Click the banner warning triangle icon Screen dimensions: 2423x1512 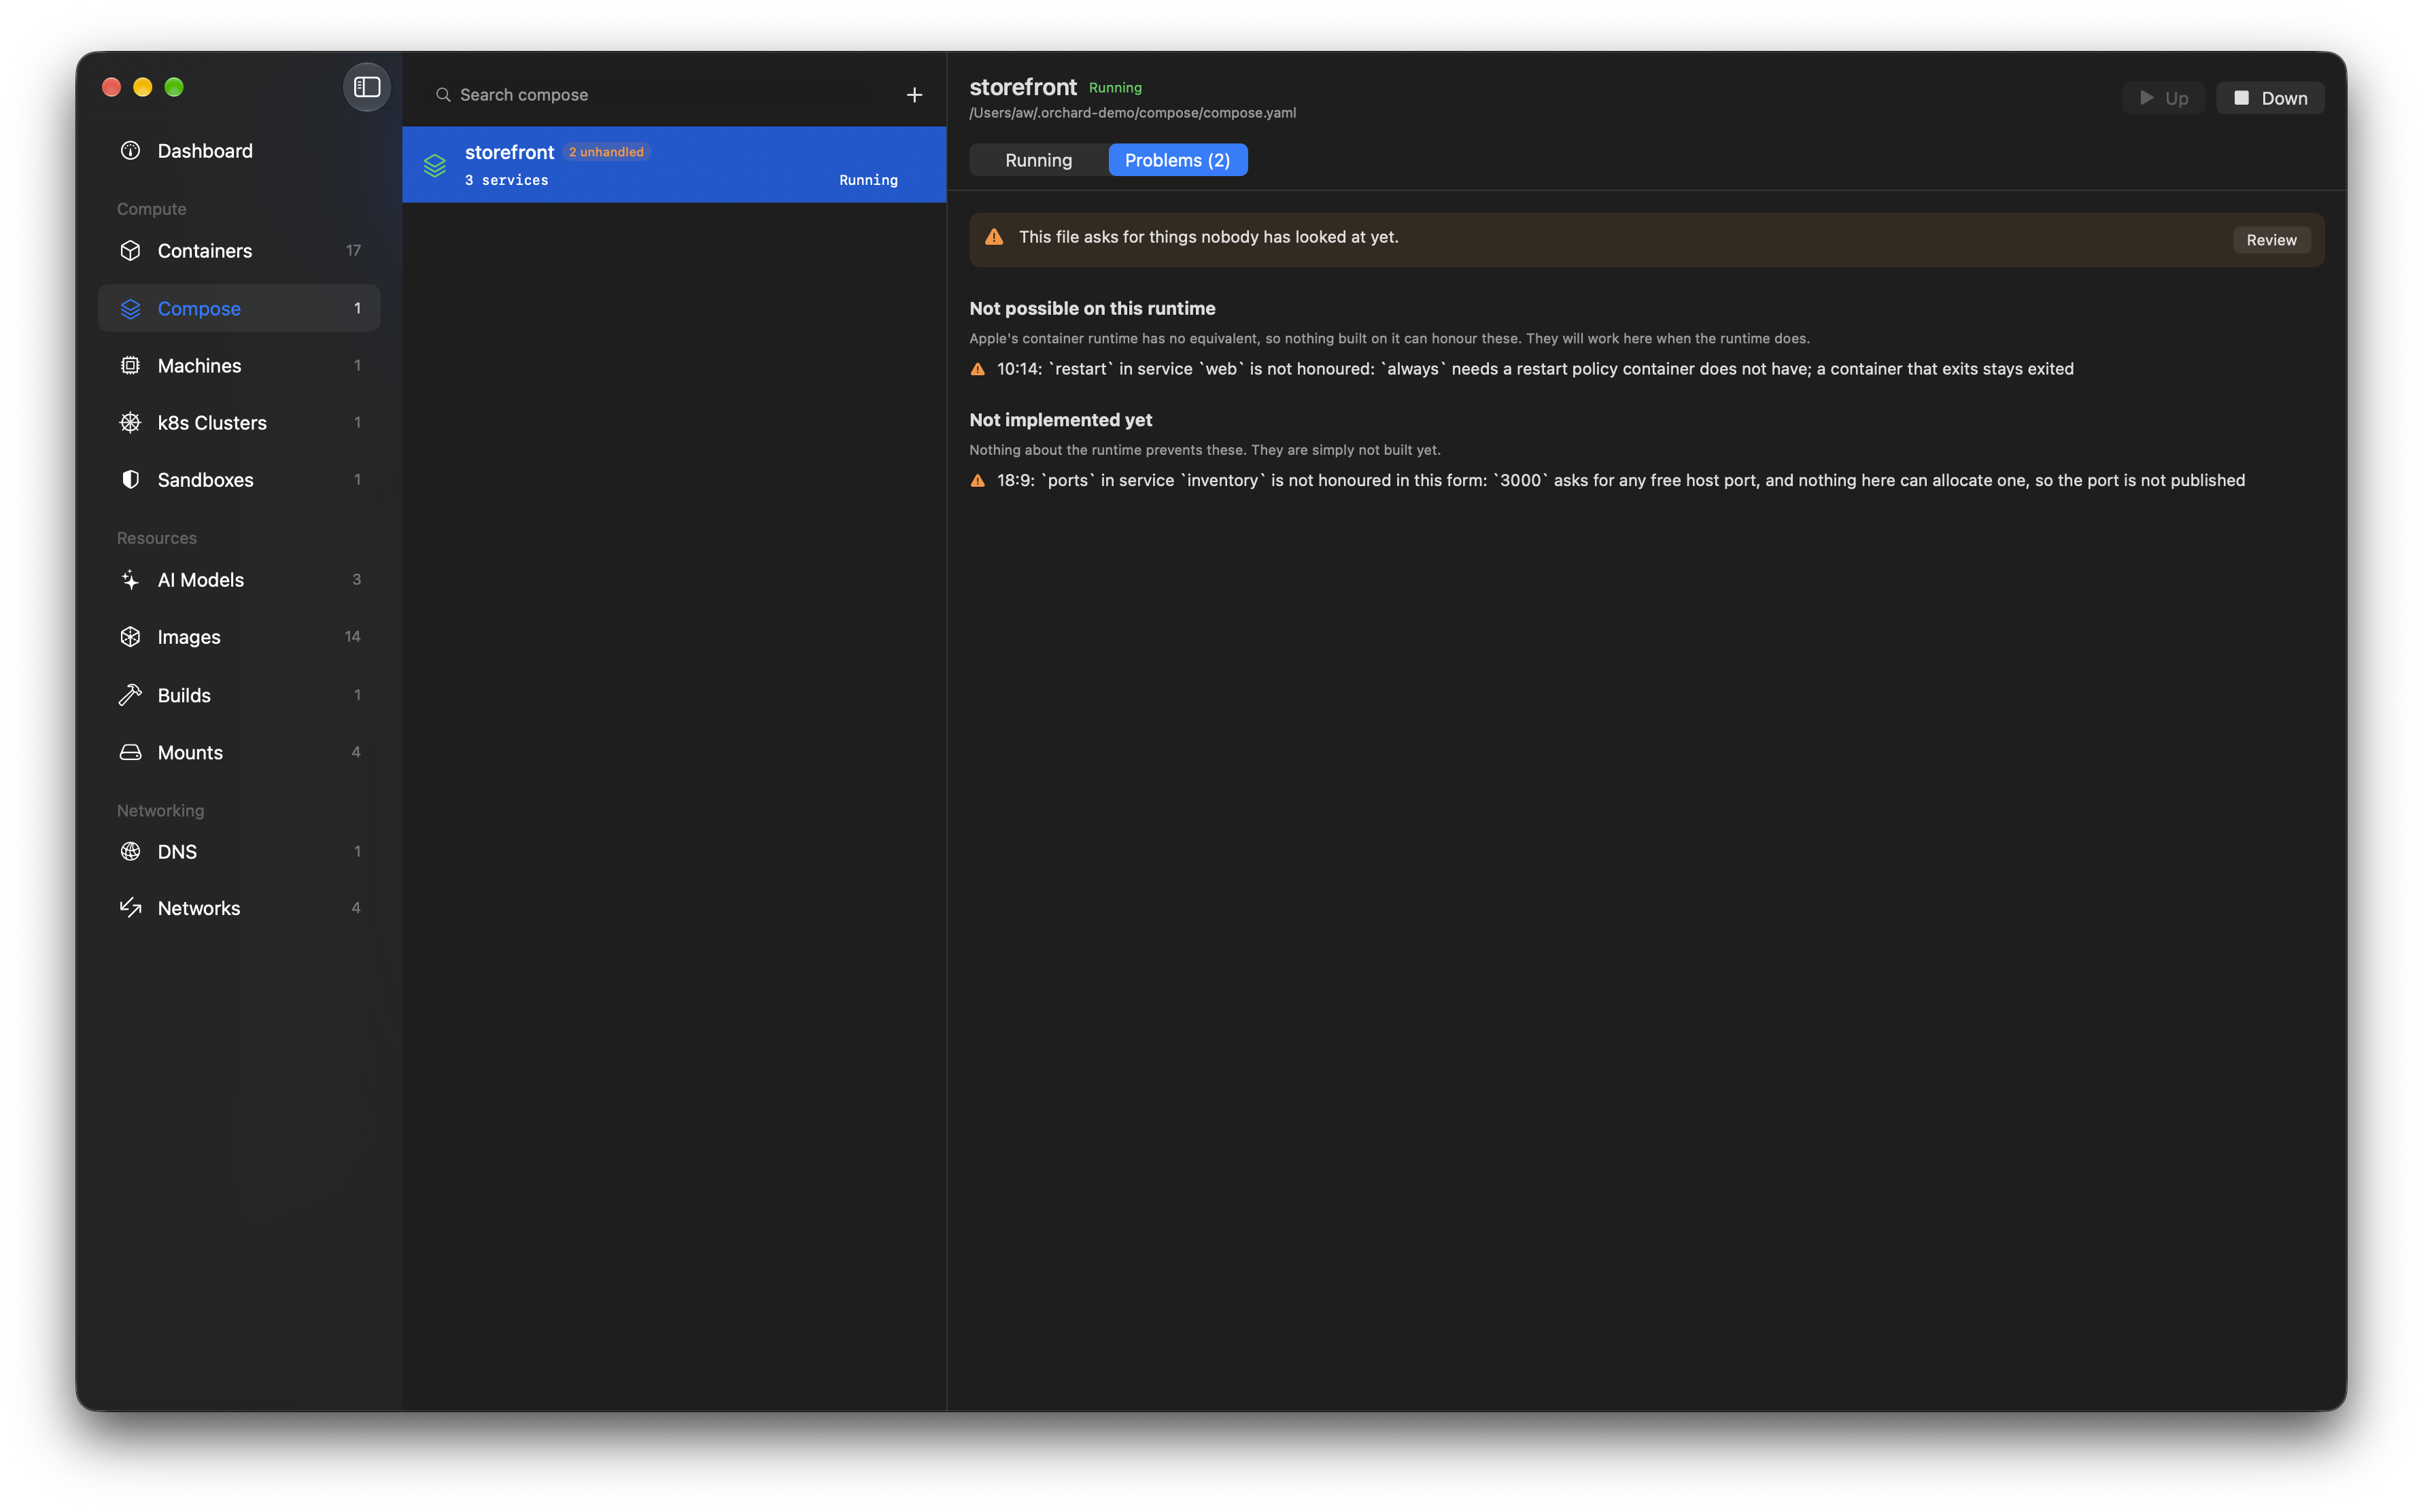[x=994, y=238]
